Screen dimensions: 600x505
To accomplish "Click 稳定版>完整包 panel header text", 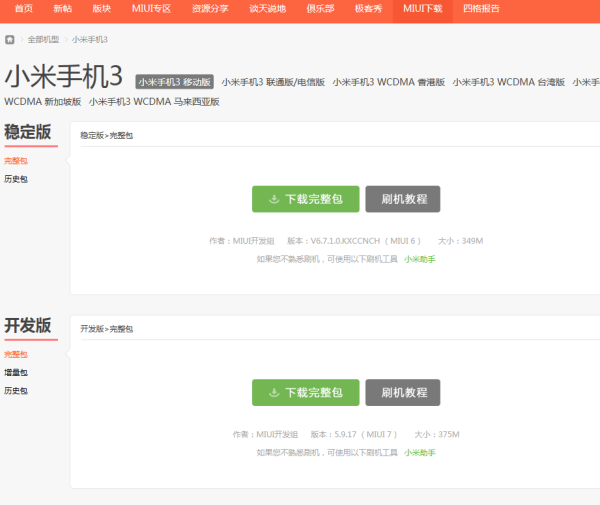I will (106, 135).
